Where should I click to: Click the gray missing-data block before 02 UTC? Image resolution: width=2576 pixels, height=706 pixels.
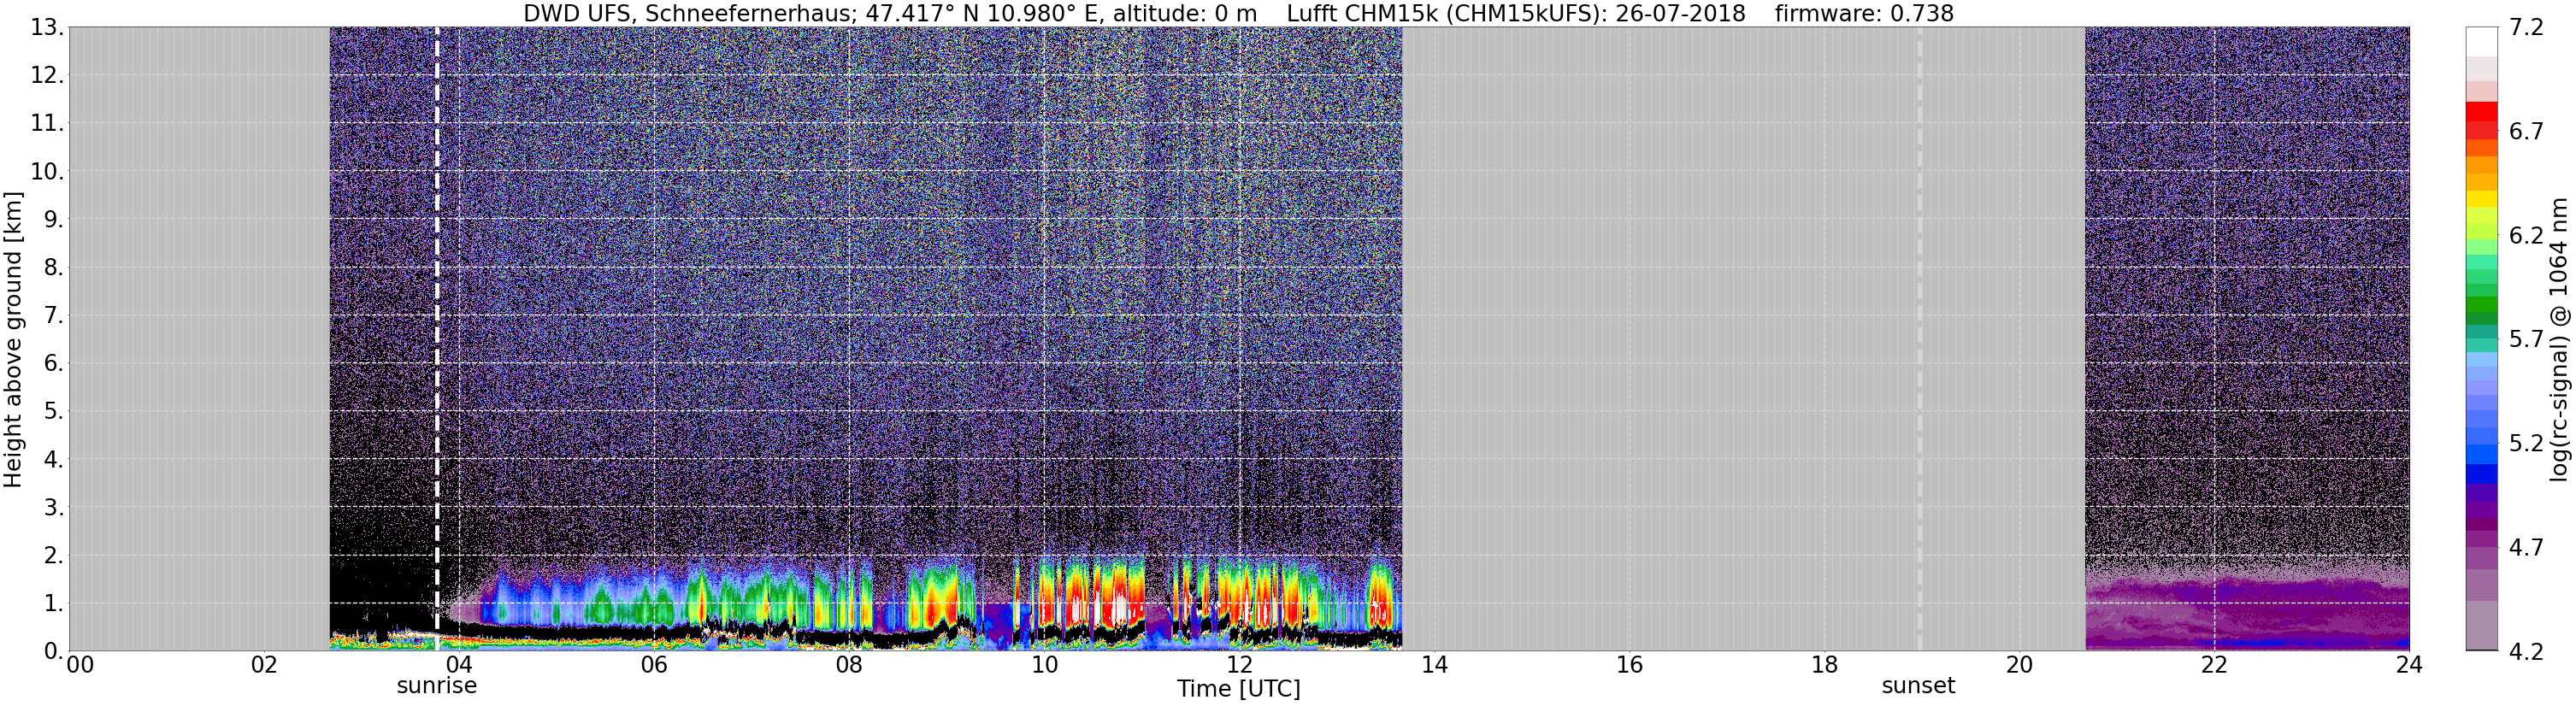click(199, 339)
